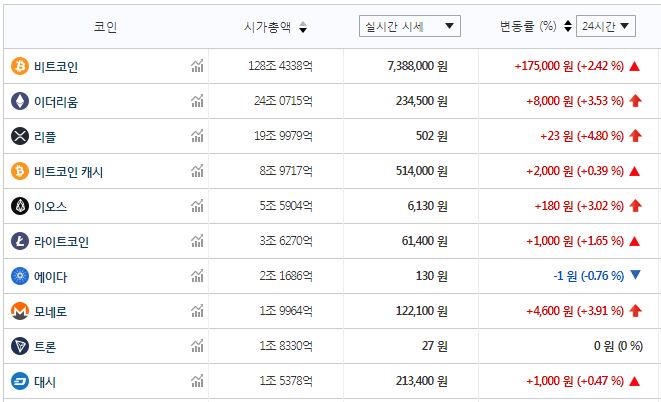Viewport: 661px width, 402px height.
Task: Sort by 시가총액 using the sort arrows
Action: (303, 27)
